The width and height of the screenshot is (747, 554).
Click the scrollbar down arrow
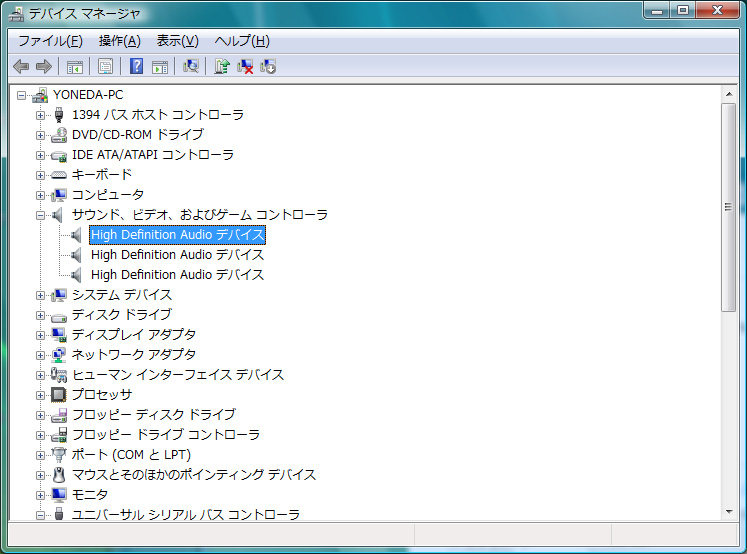coord(729,512)
